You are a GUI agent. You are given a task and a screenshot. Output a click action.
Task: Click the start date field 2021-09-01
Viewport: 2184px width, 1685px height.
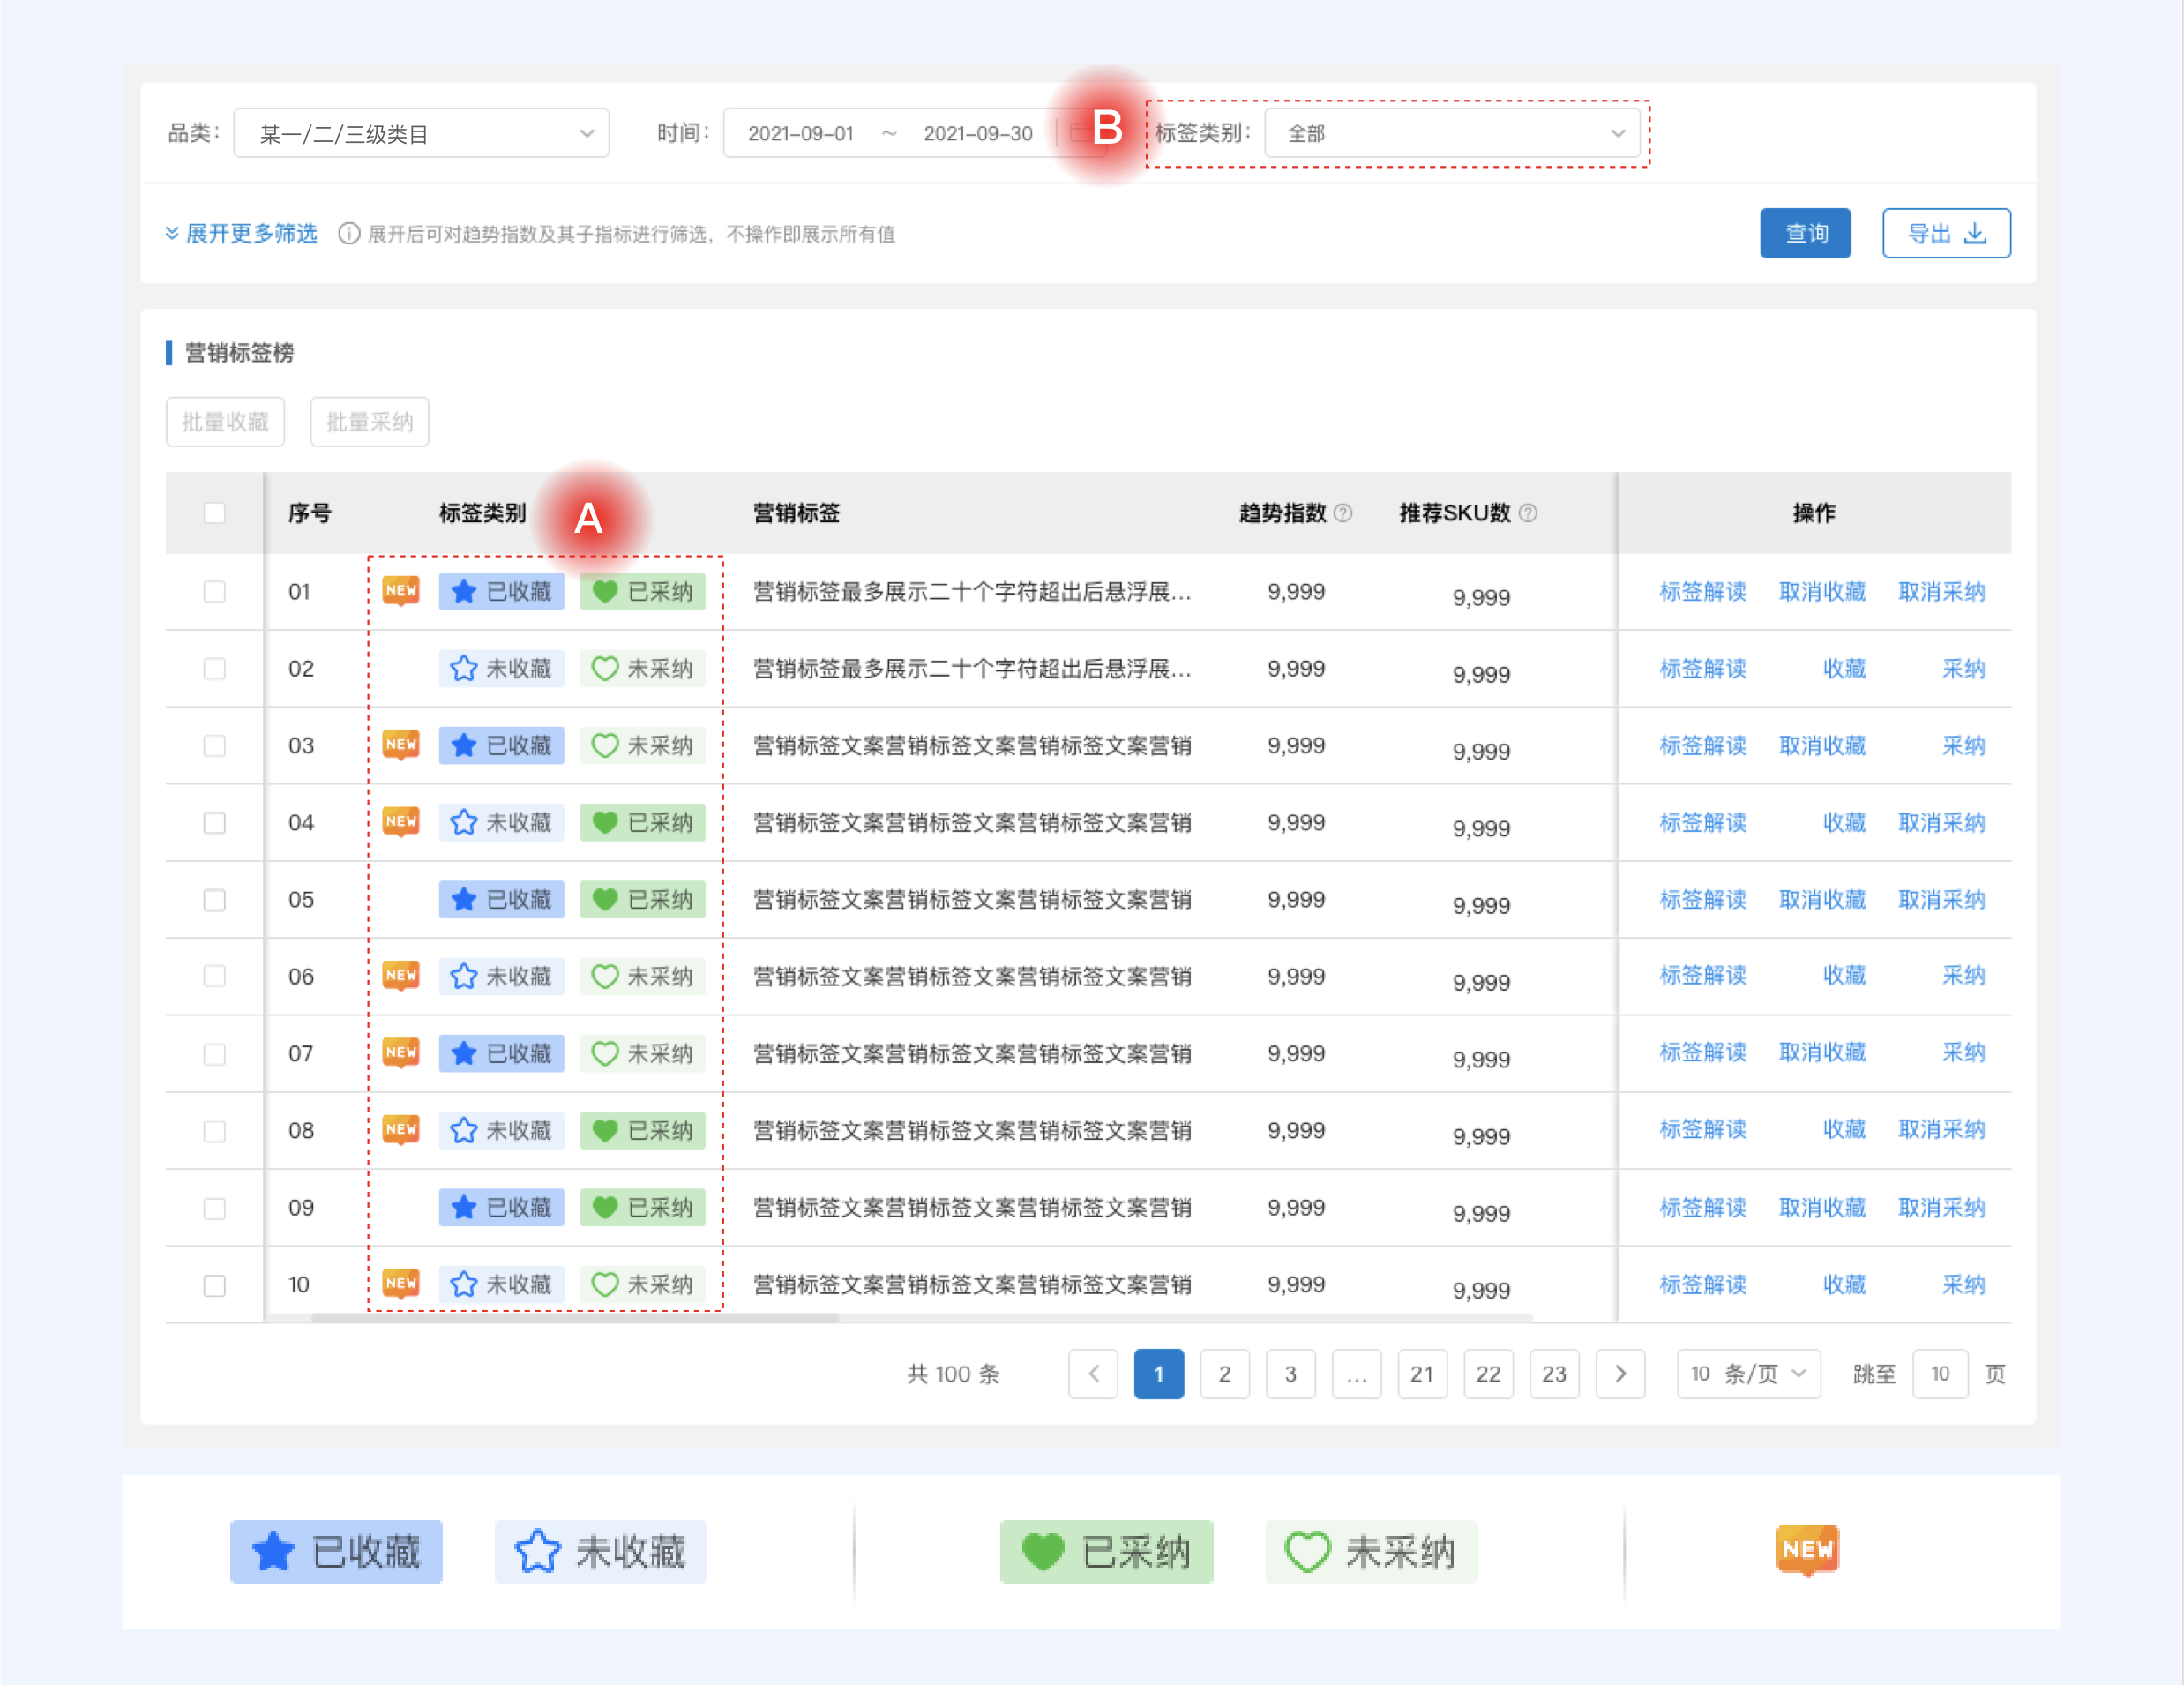[800, 133]
